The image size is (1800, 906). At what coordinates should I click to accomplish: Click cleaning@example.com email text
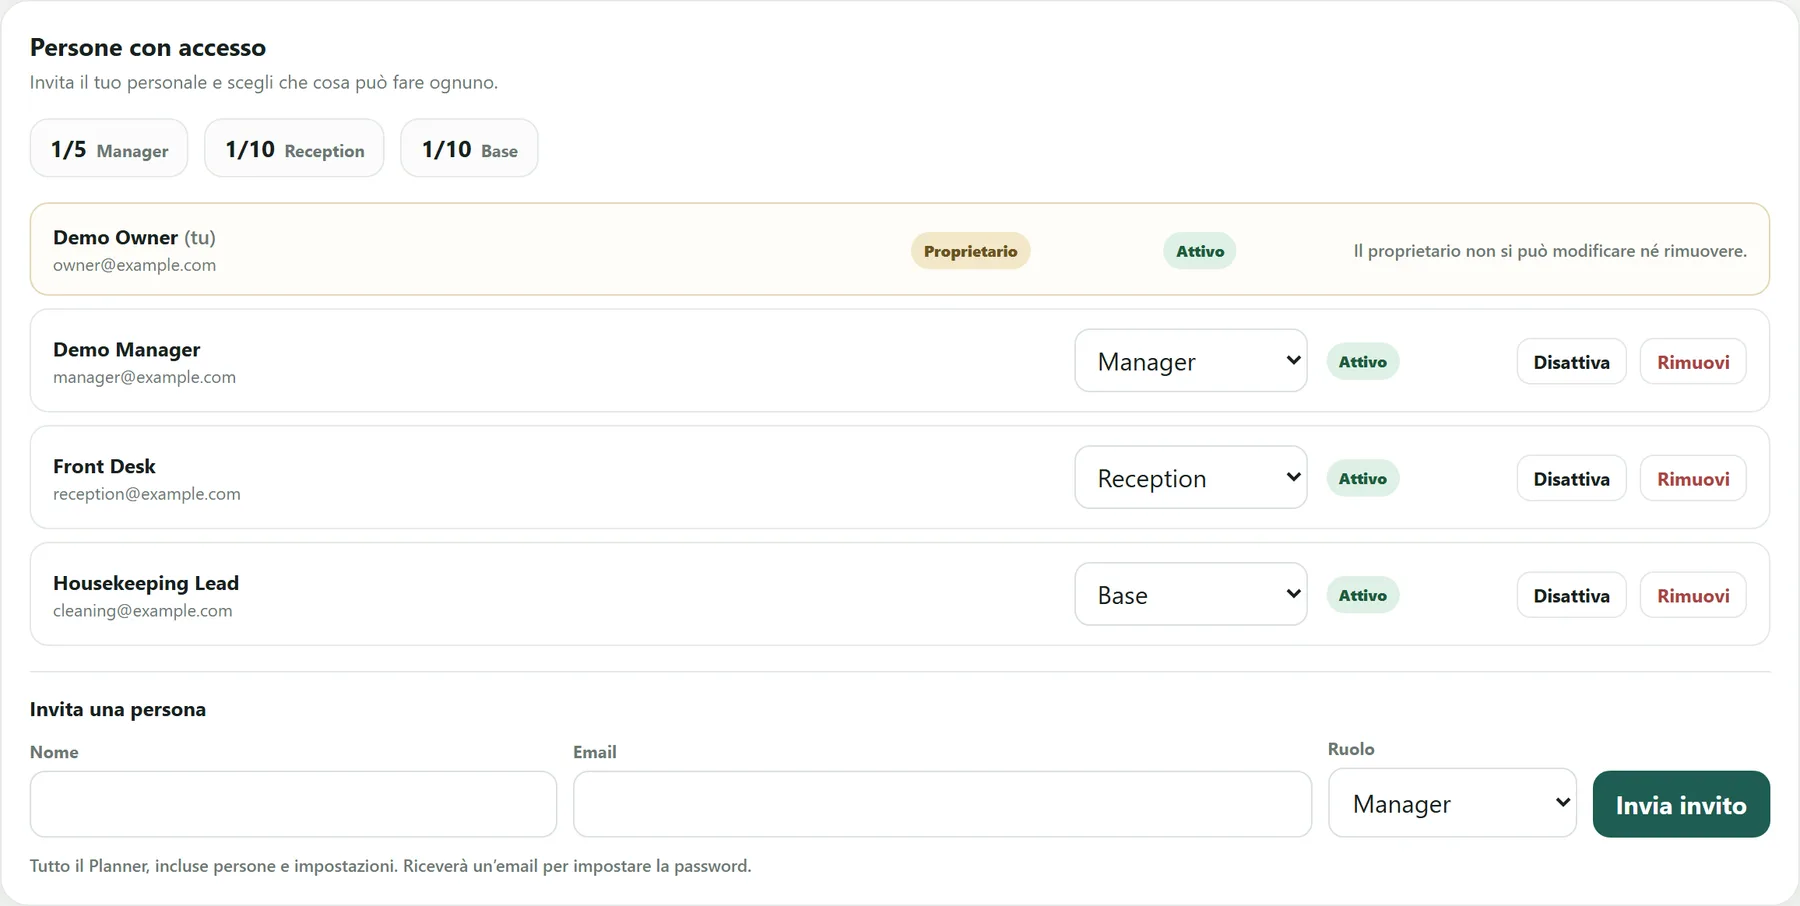pos(143,611)
